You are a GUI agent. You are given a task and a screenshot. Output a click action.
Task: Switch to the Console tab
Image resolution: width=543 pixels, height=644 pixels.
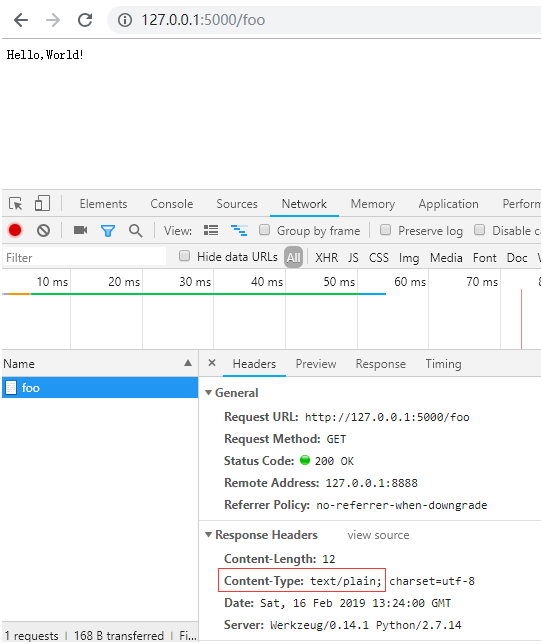(x=172, y=204)
